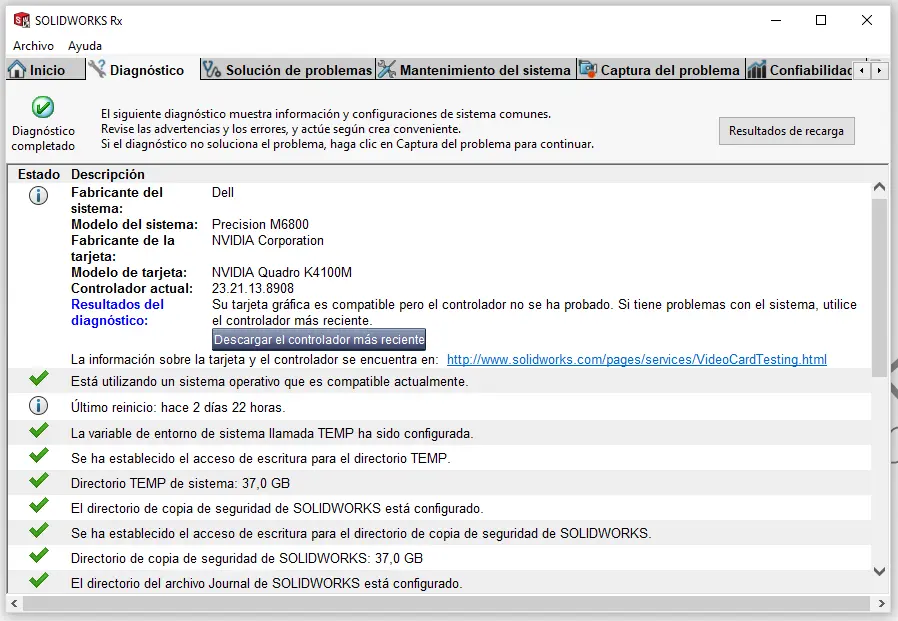Click the right arrow to reveal hidden tabs
898x621 pixels.
[879, 70]
